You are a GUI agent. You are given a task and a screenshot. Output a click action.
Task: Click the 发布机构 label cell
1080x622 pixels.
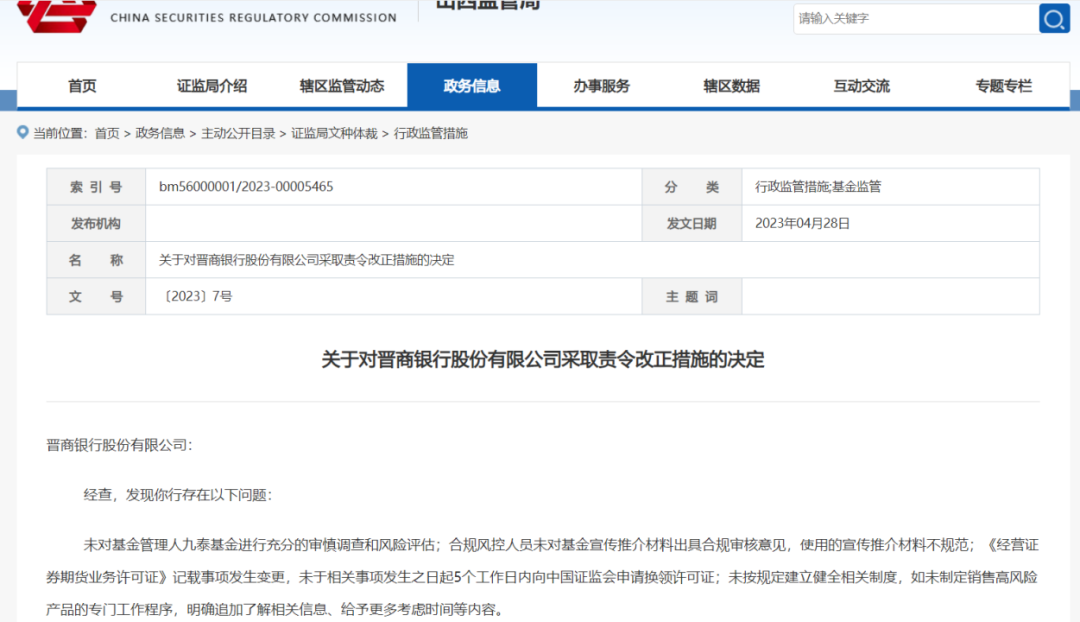pyautogui.click(x=96, y=223)
